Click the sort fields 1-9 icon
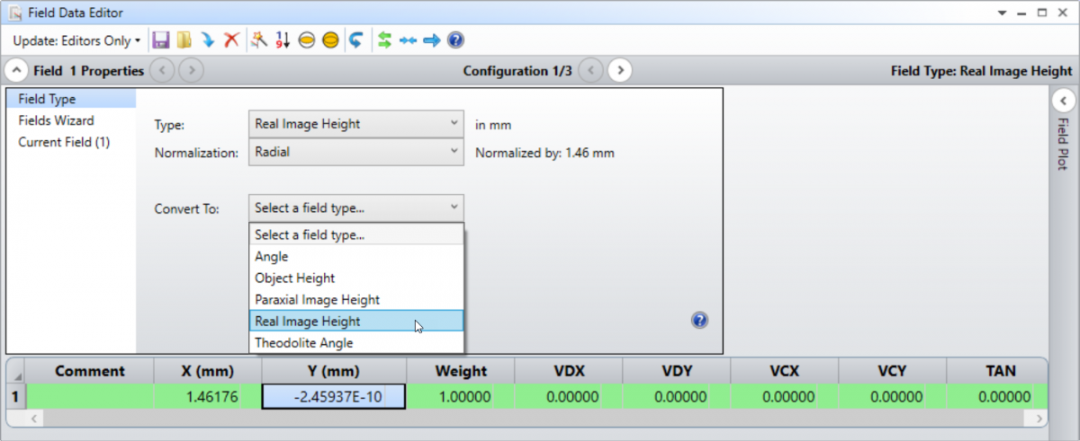 point(282,41)
